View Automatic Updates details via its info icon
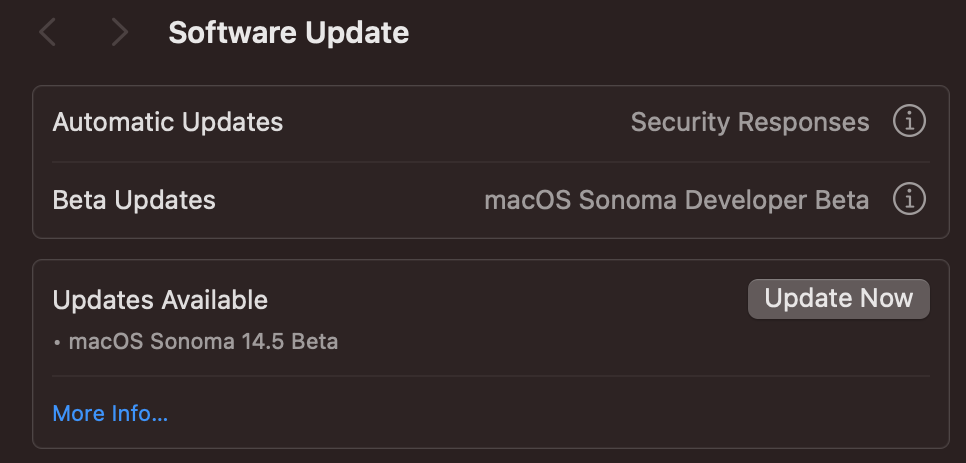966x463 pixels. pos(909,121)
